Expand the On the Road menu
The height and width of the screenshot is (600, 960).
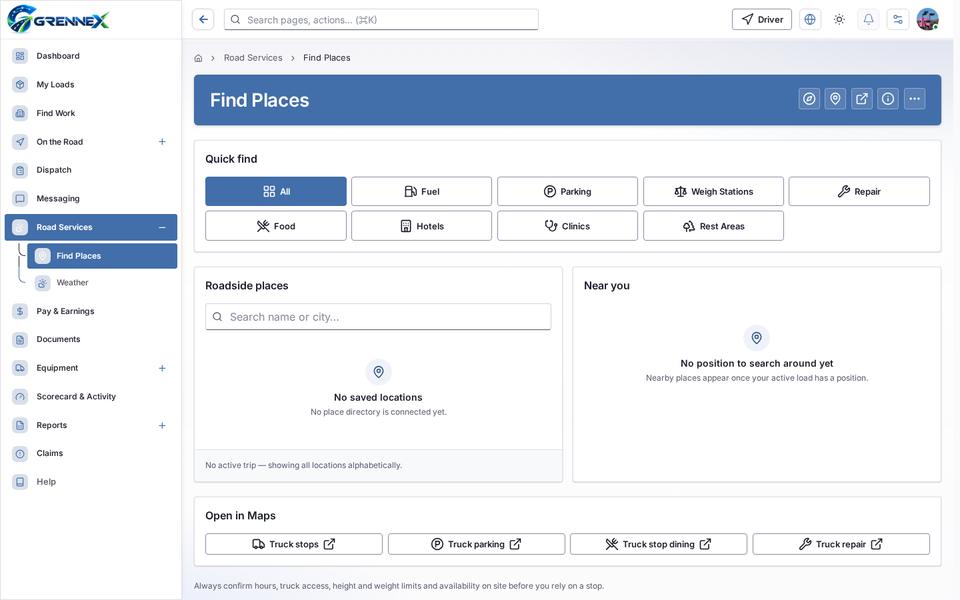pyautogui.click(x=162, y=141)
